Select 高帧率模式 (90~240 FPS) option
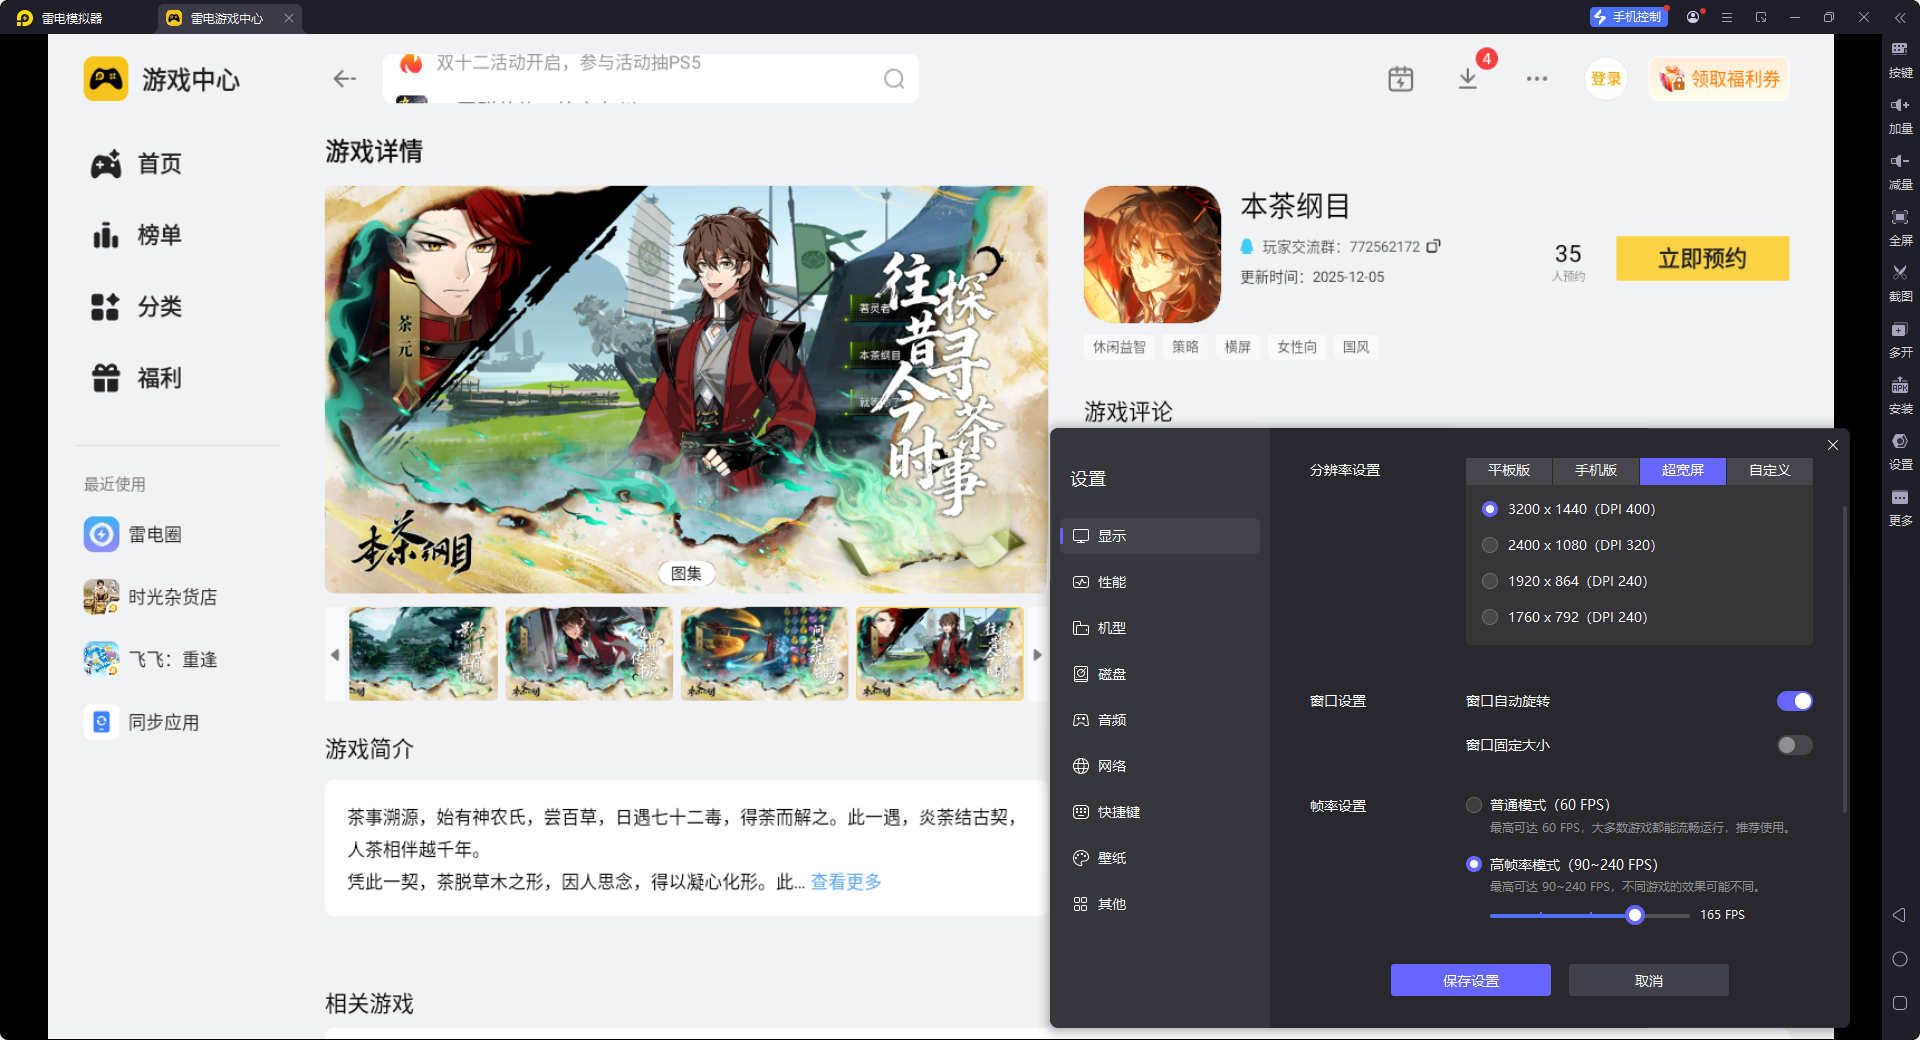The height and width of the screenshot is (1040, 1920). coord(1474,864)
